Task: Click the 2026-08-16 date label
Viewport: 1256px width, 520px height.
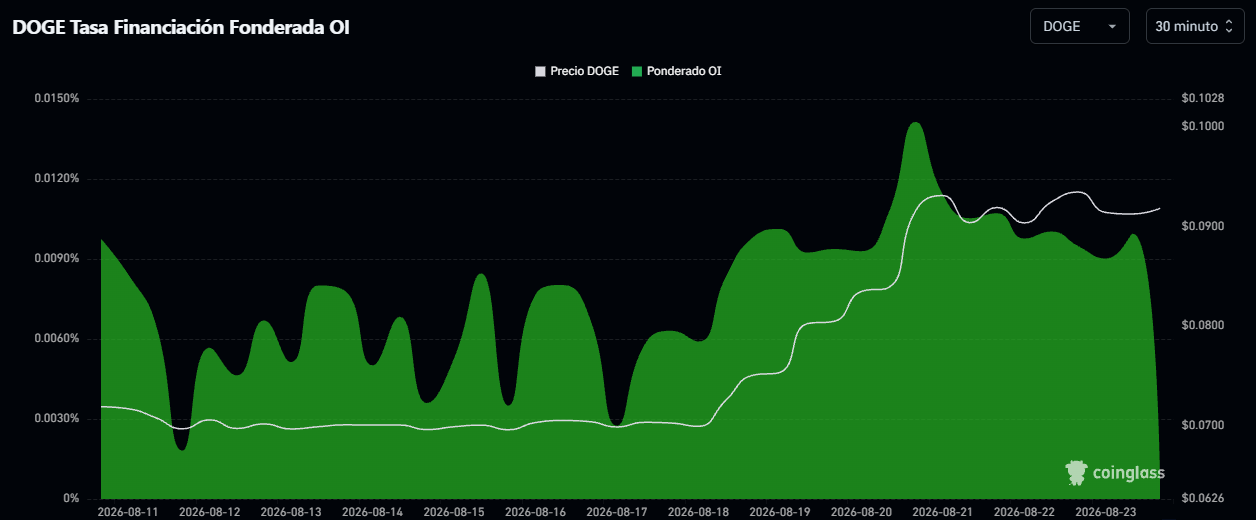Action: tap(536, 512)
